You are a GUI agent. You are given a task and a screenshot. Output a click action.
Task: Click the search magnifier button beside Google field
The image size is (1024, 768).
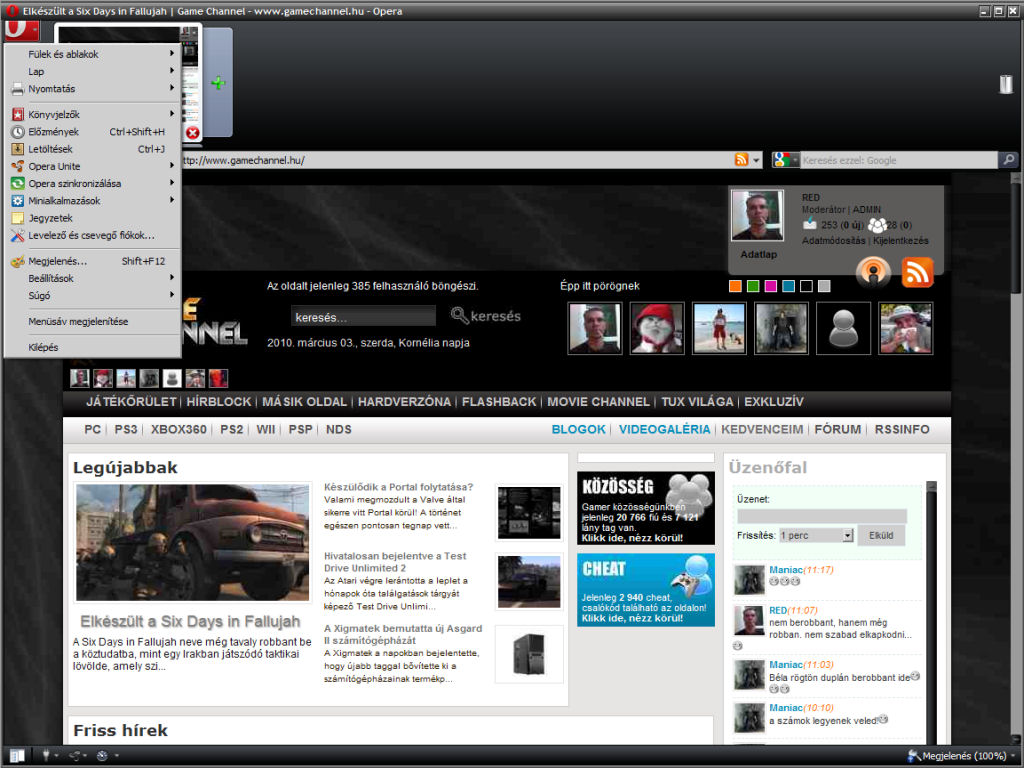(1008, 160)
